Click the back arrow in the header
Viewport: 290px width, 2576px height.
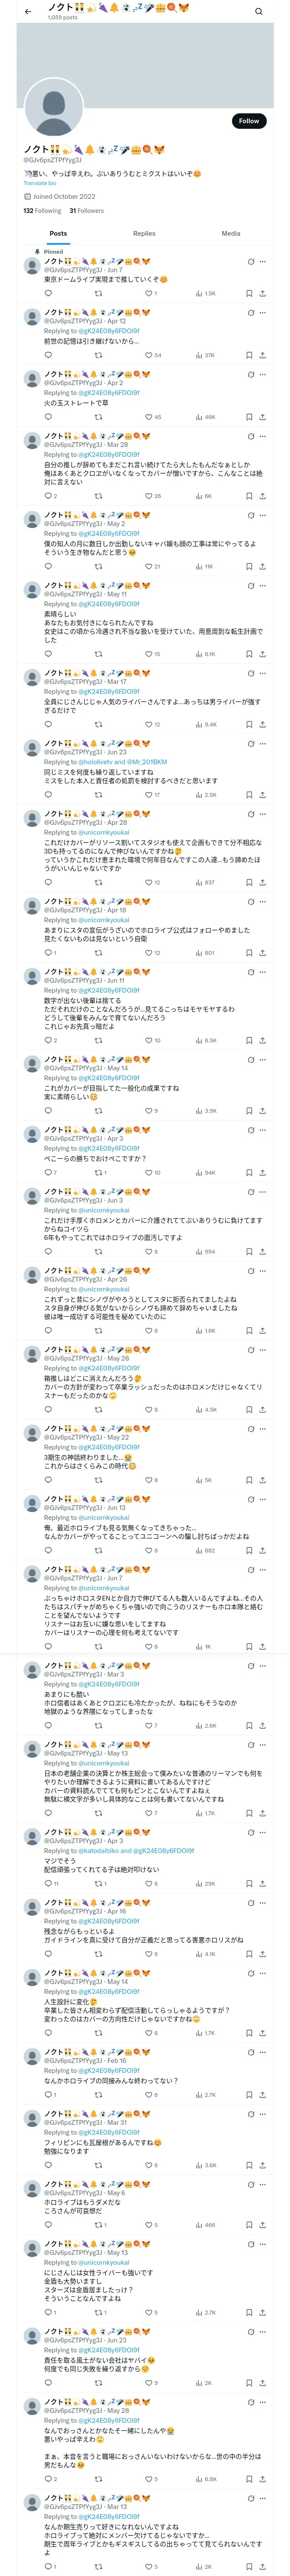tap(28, 12)
